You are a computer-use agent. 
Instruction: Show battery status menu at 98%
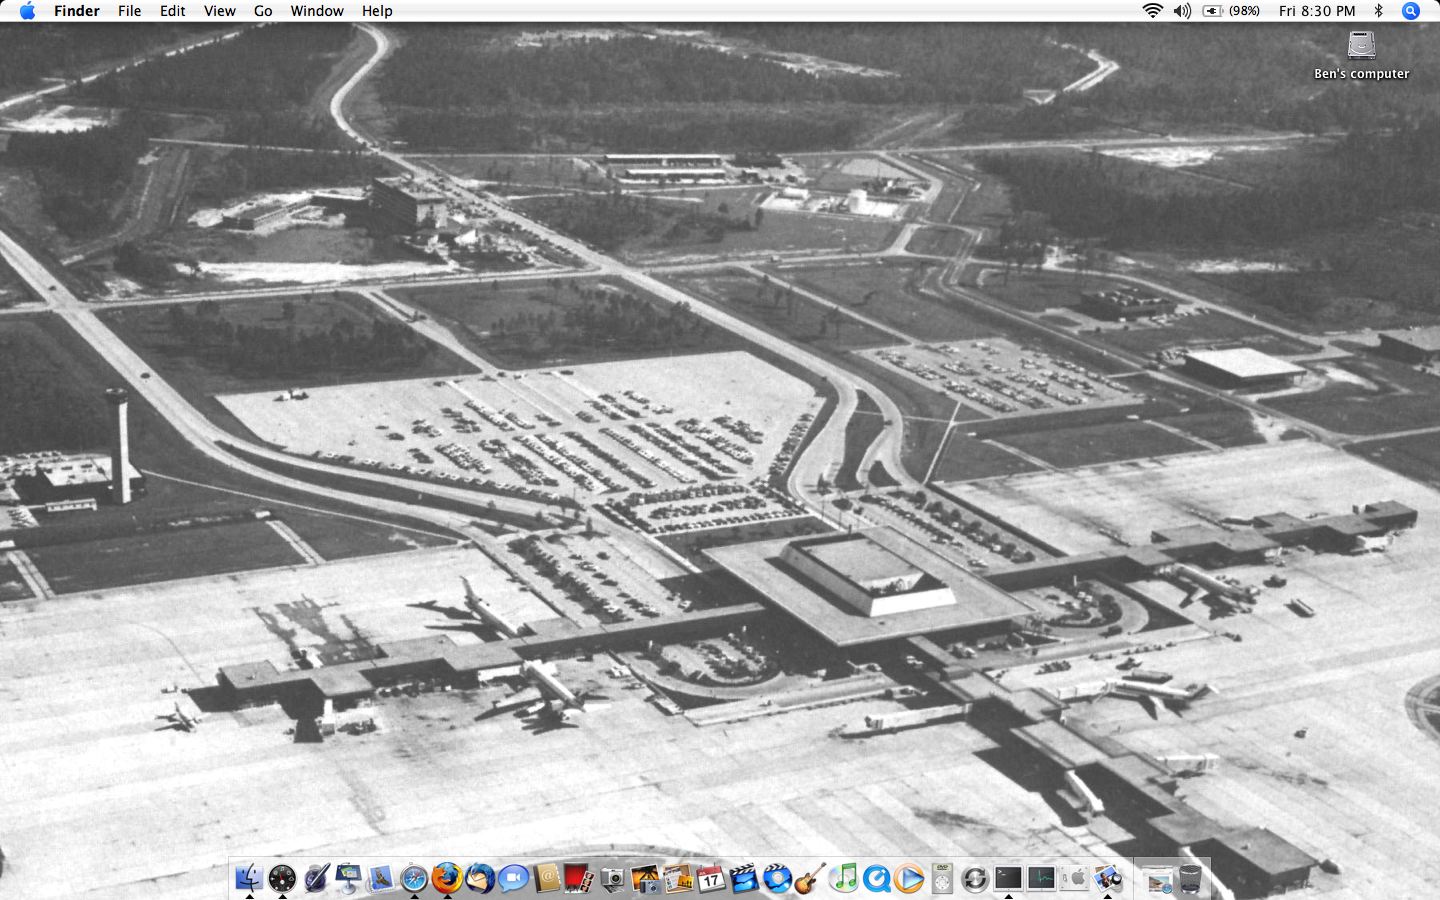click(x=1231, y=11)
